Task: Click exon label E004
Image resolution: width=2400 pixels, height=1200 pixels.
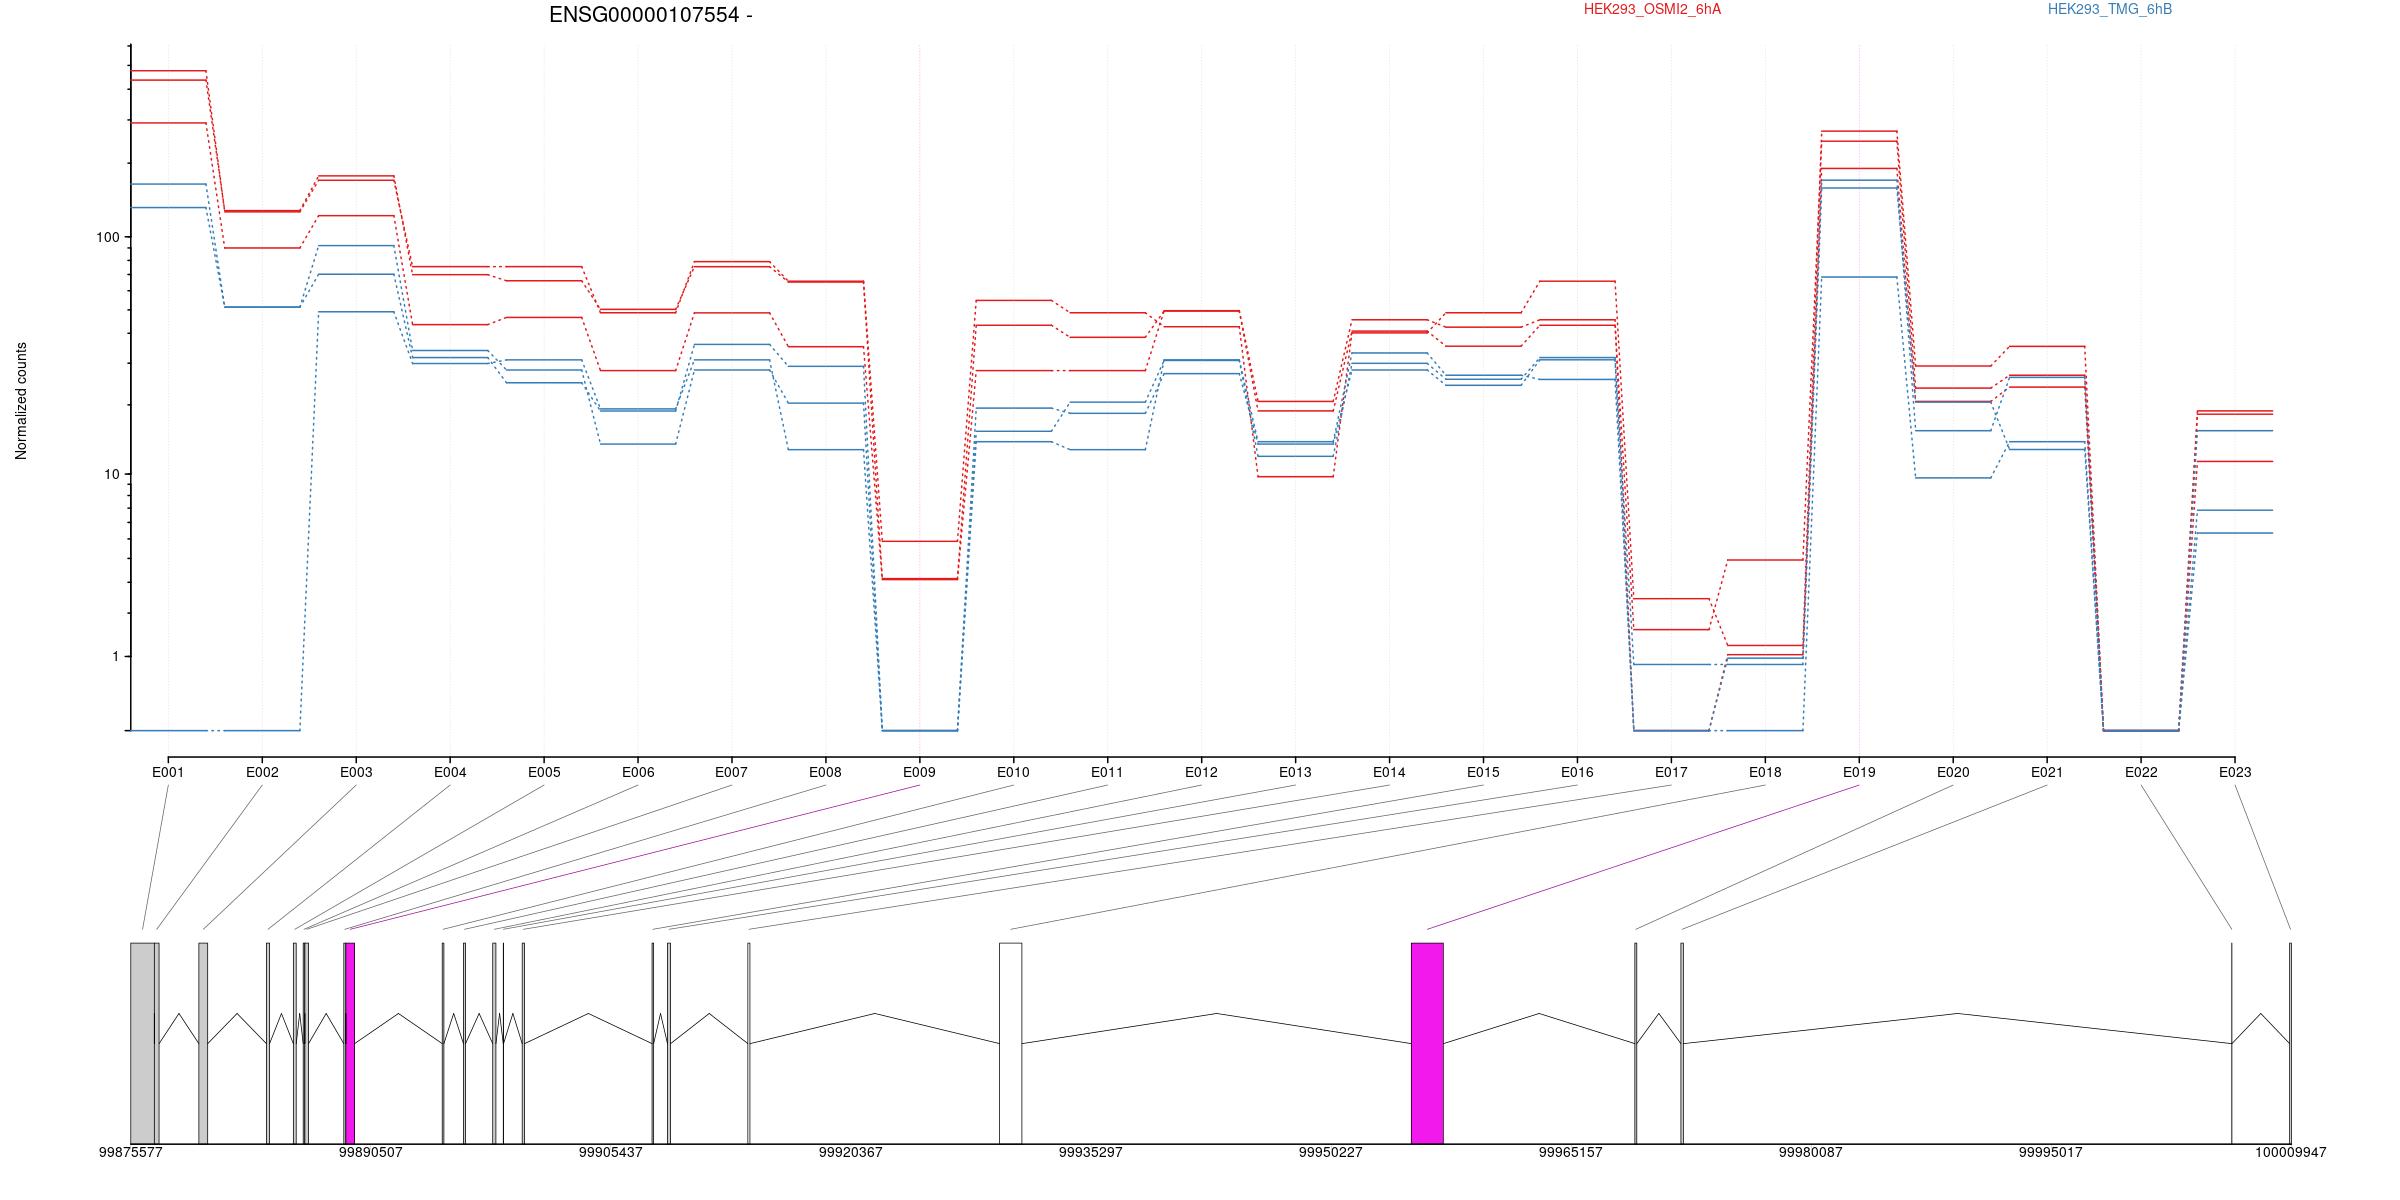Action: pyautogui.click(x=450, y=772)
